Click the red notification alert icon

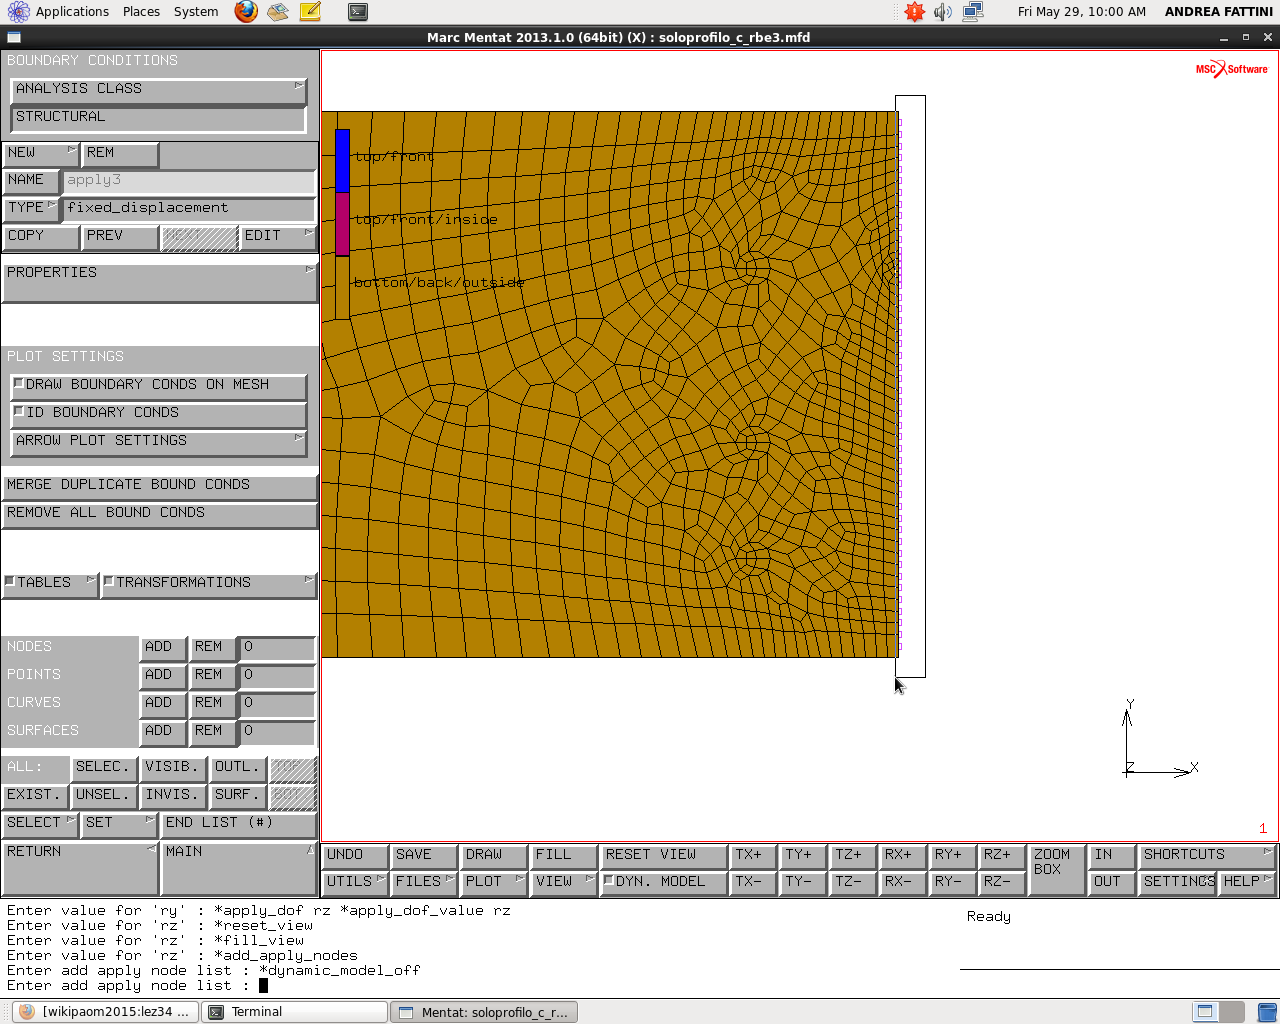914,12
